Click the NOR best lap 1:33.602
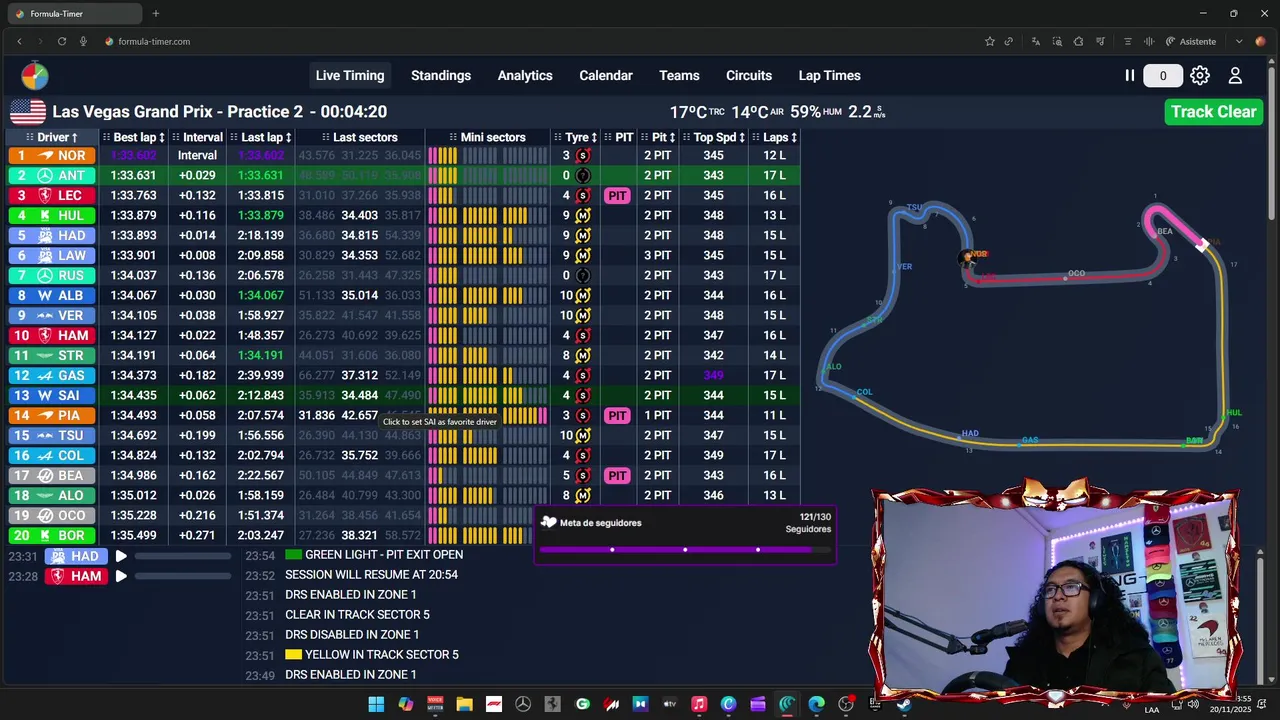This screenshot has width=1280, height=720. coord(133,156)
